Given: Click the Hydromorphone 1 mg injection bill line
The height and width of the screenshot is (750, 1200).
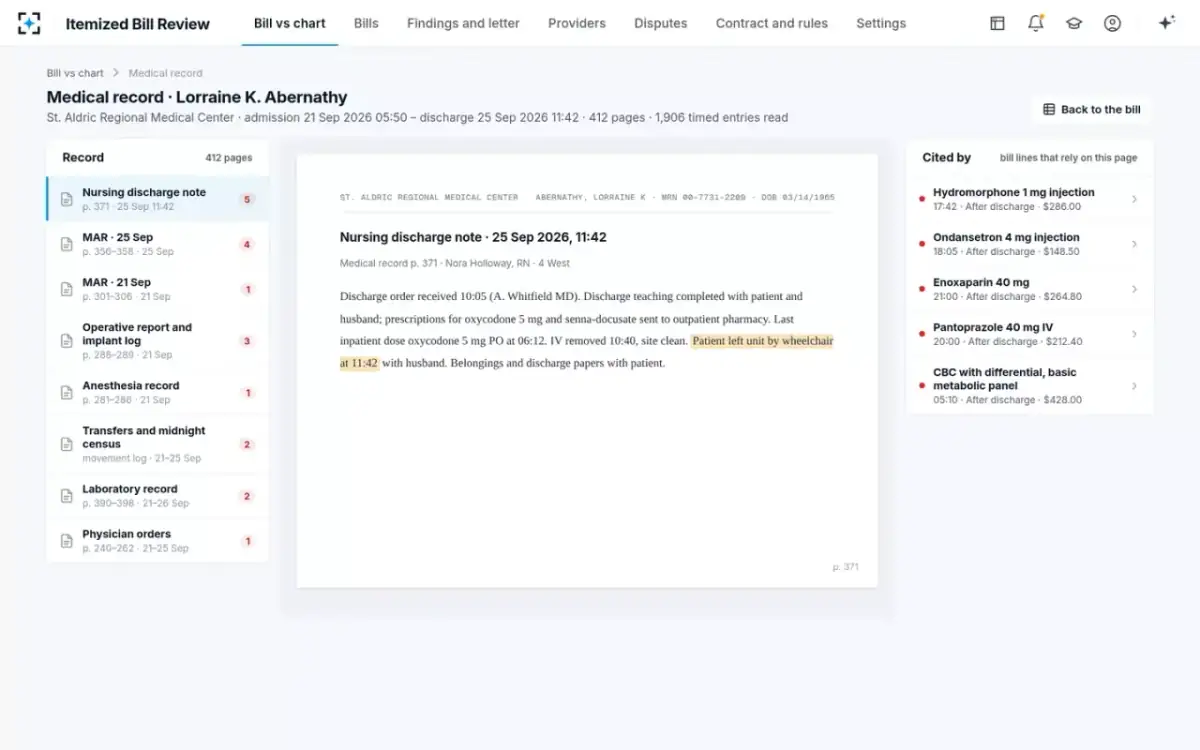Looking at the screenshot, I should point(1030,199).
